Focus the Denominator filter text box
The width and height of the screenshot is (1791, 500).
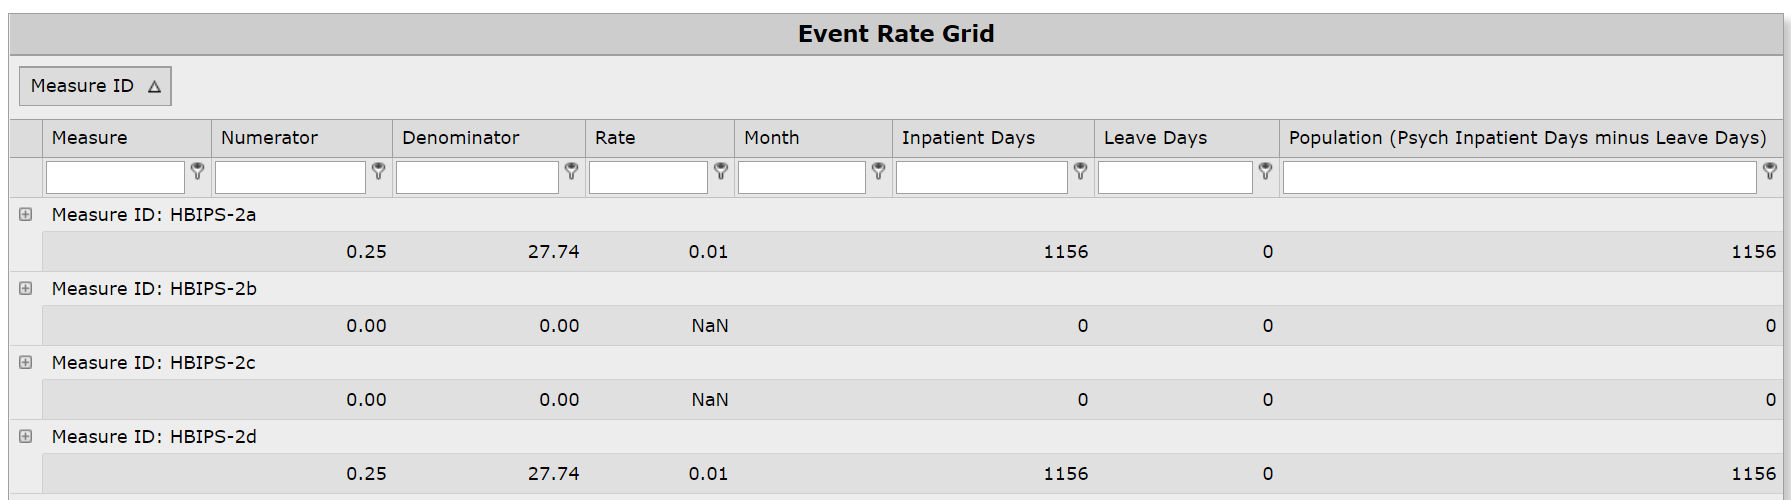[477, 177]
